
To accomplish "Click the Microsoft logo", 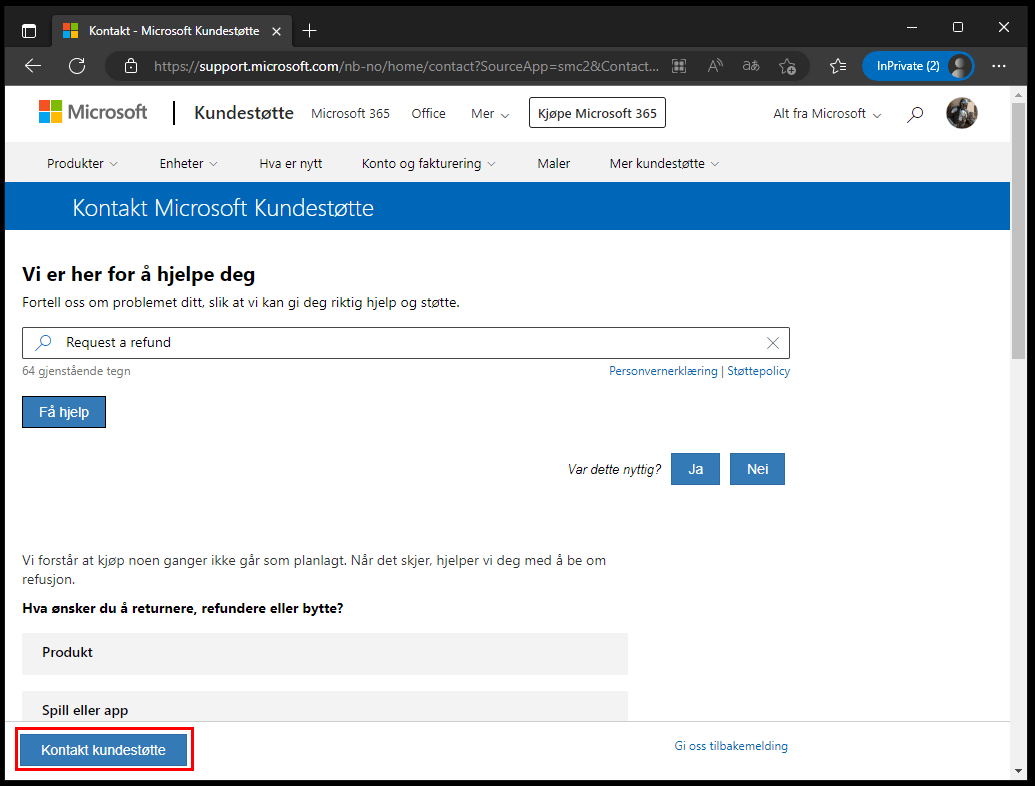I will click(x=93, y=112).
